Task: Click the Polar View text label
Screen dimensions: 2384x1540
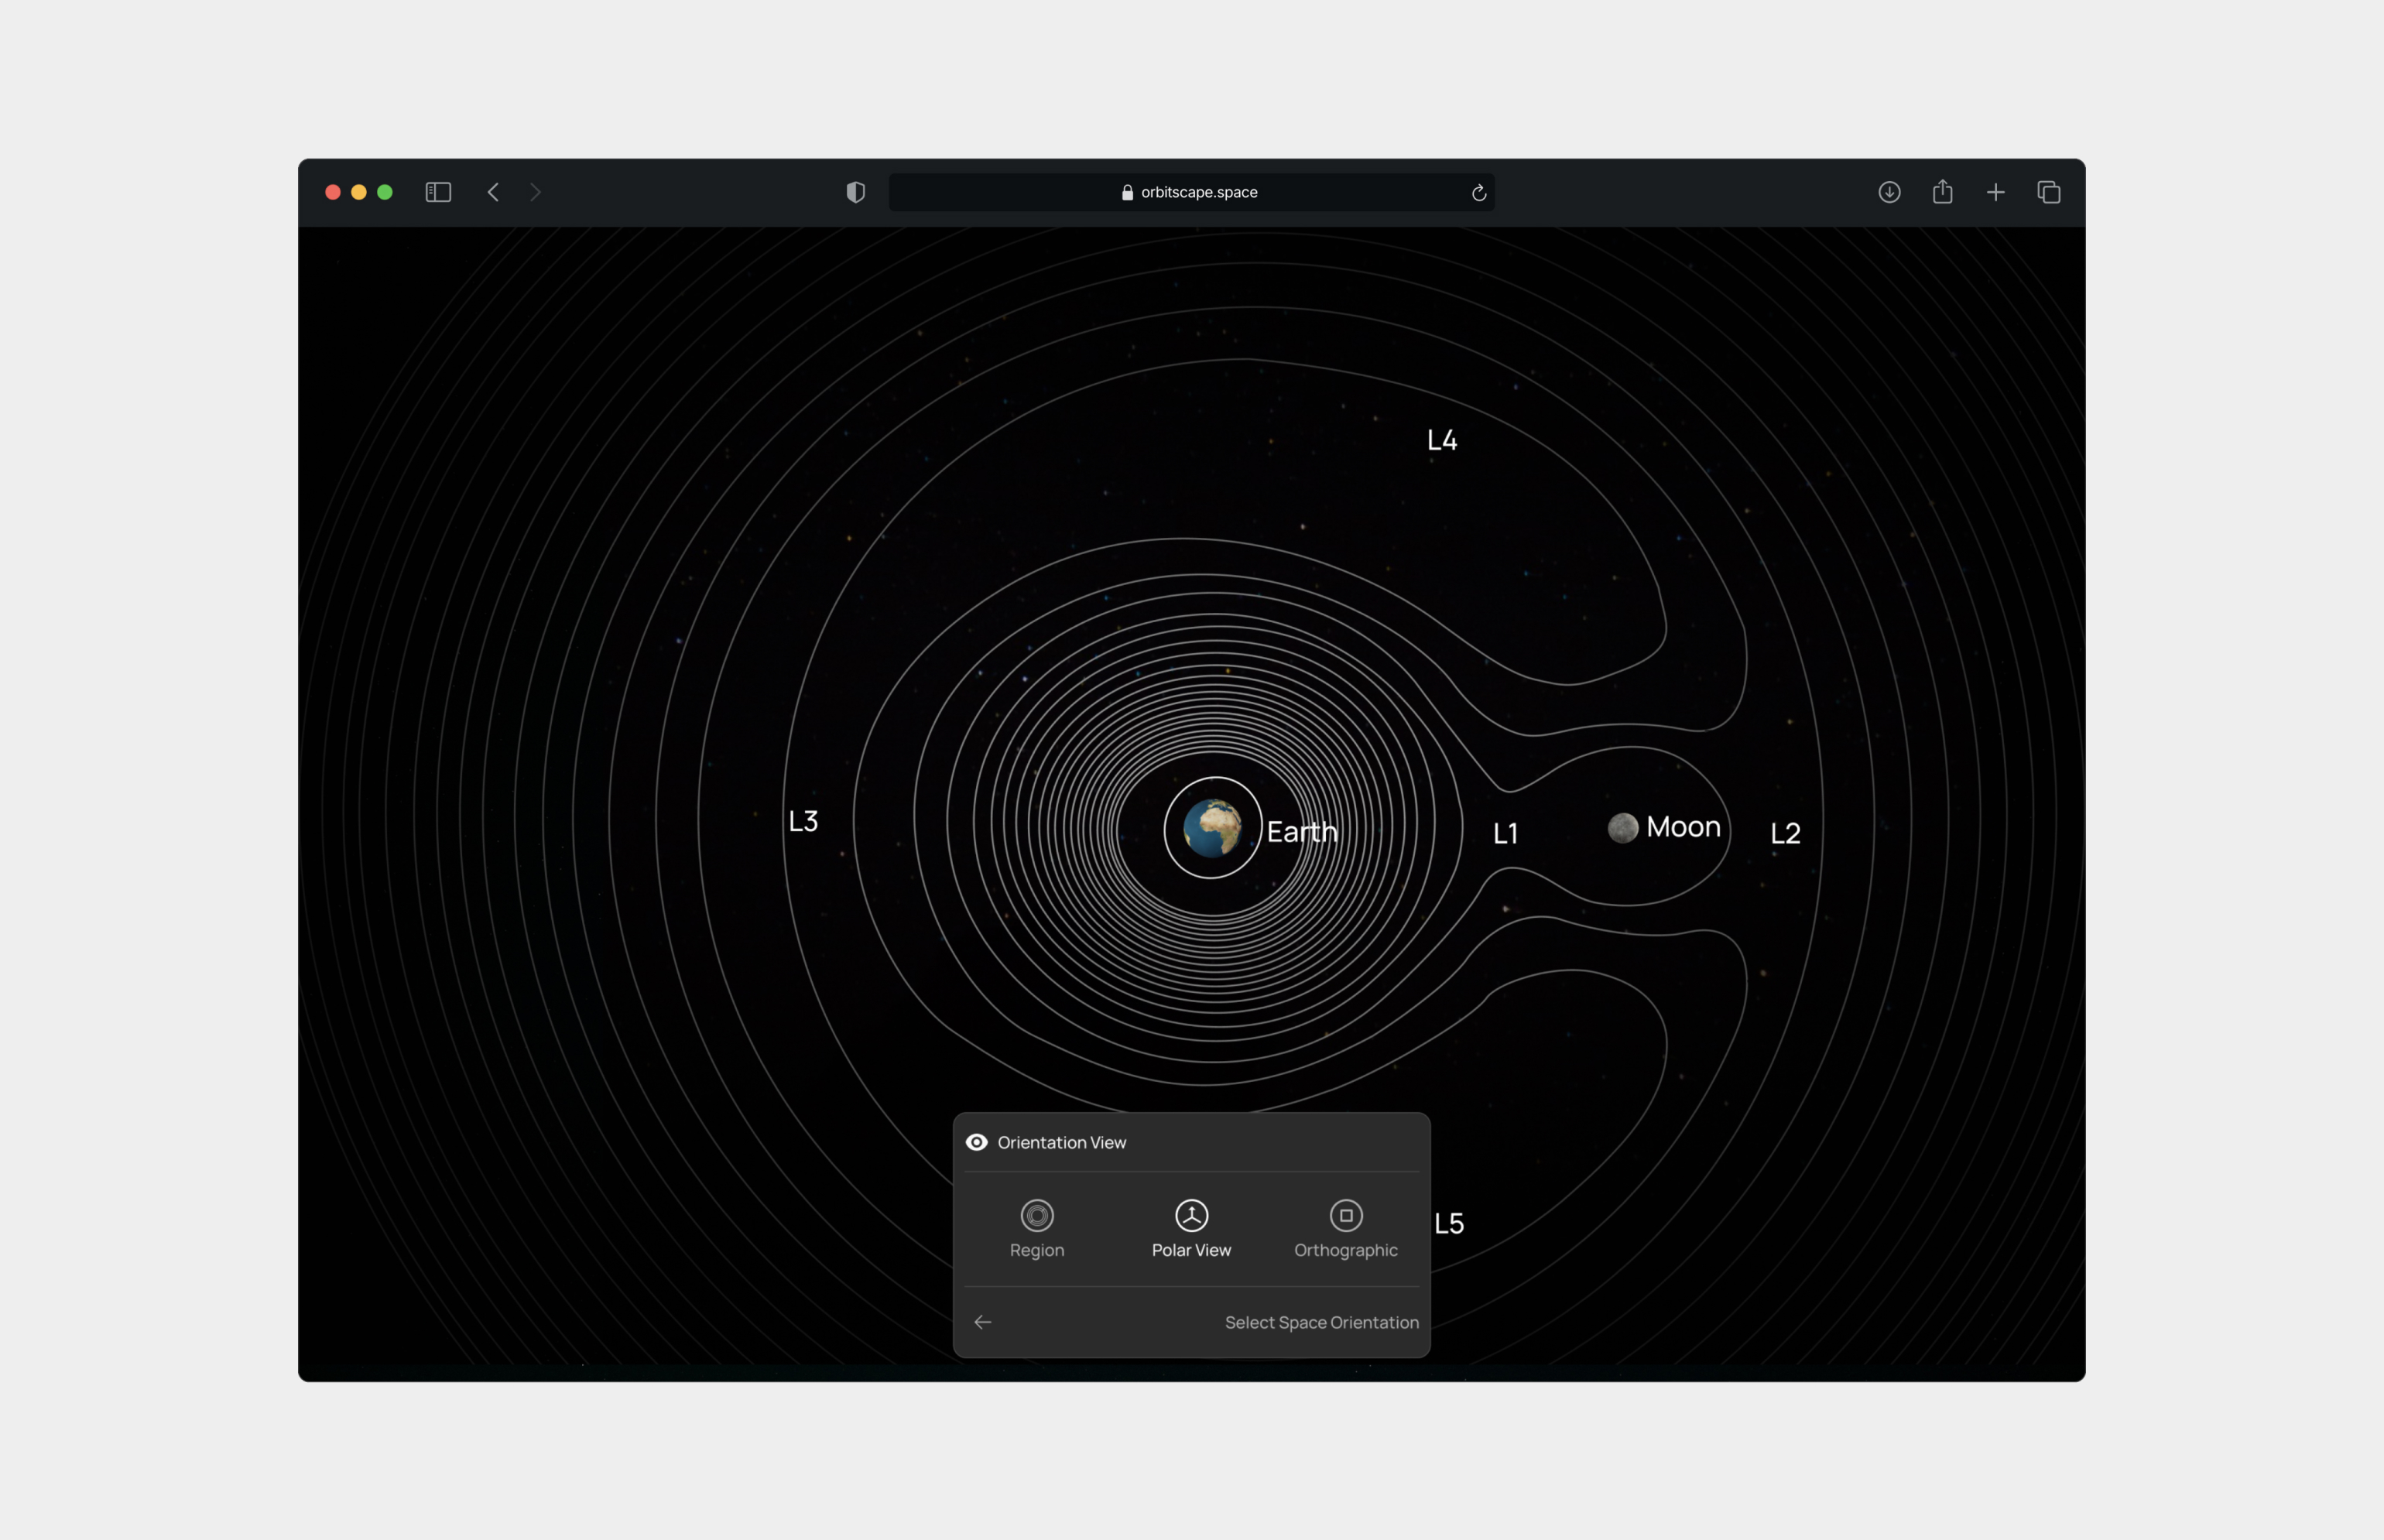Action: pyautogui.click(x=1191, y=1250)
